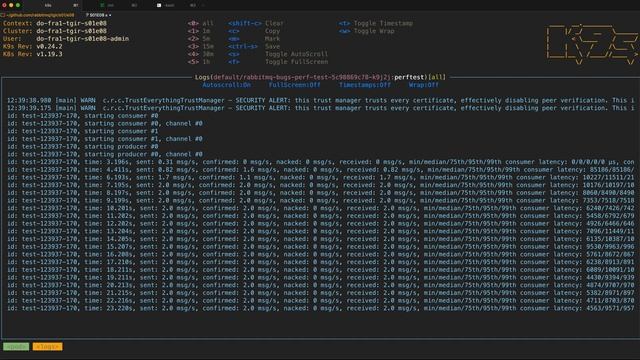Click the K8s Rev value v1.19.3
The height and width of the screenshot is (360, 640).
coord(49,54)
